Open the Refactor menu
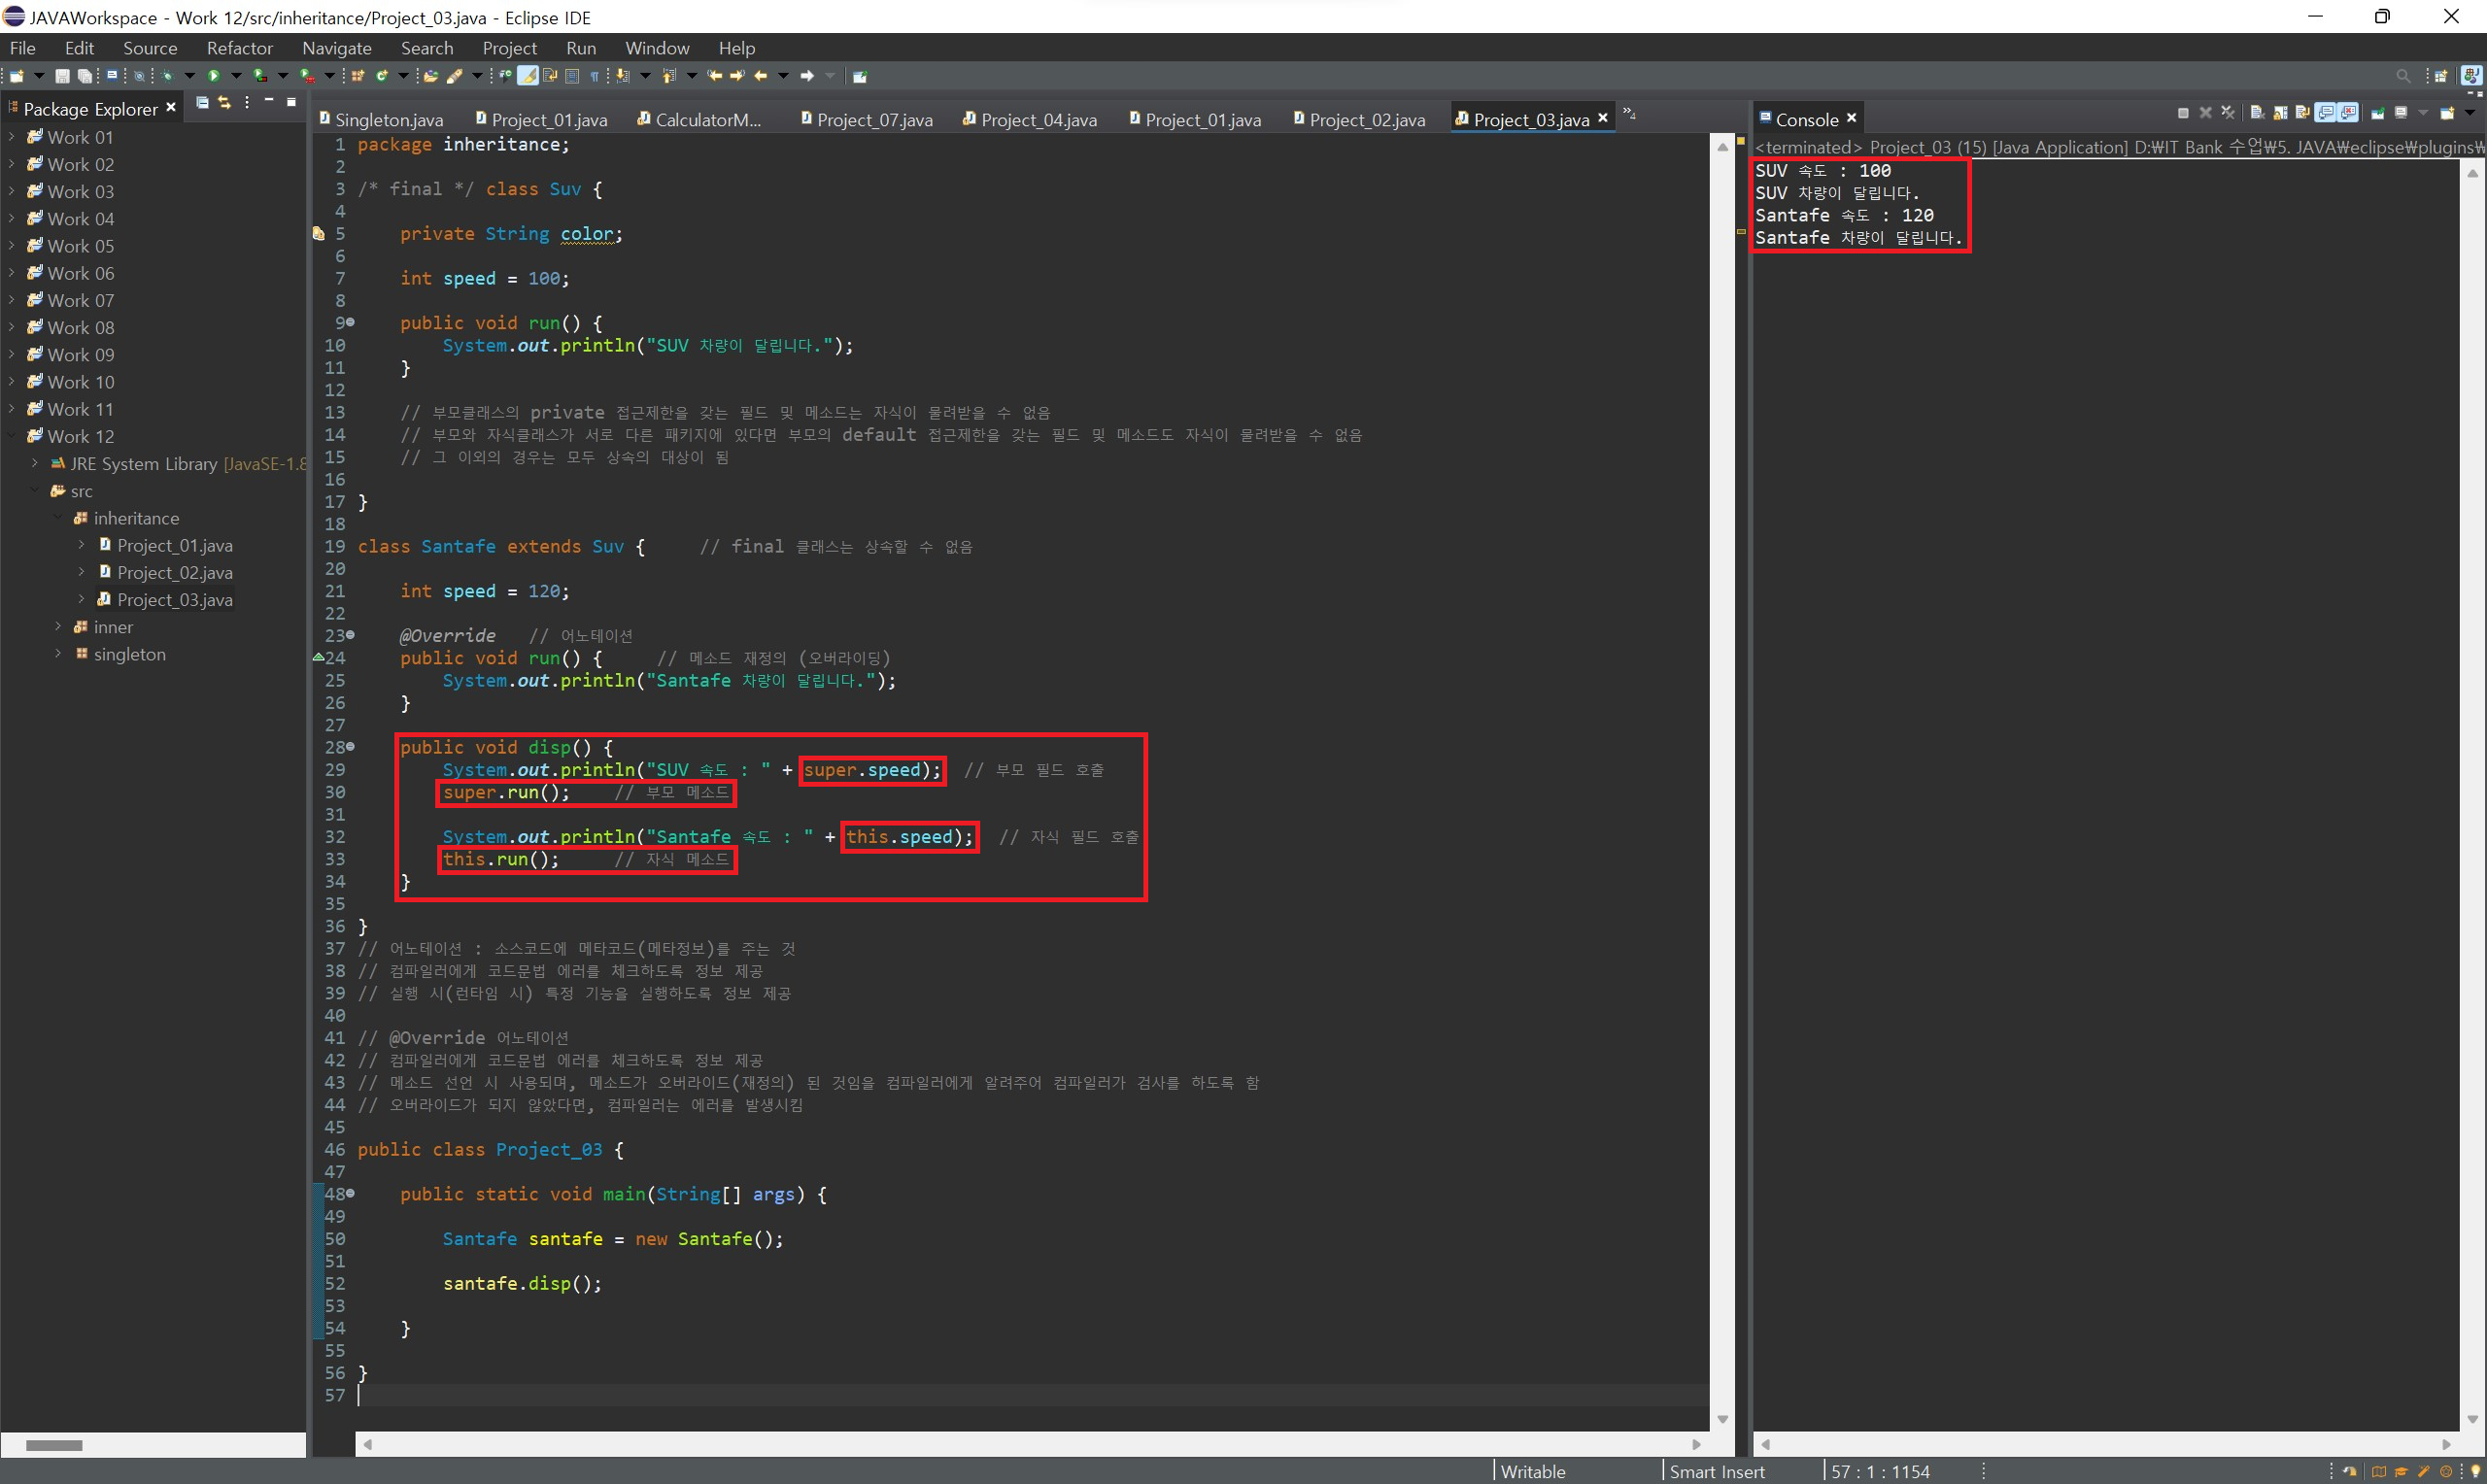This screenshot has width=2487, height=1484. coord(239,48)
